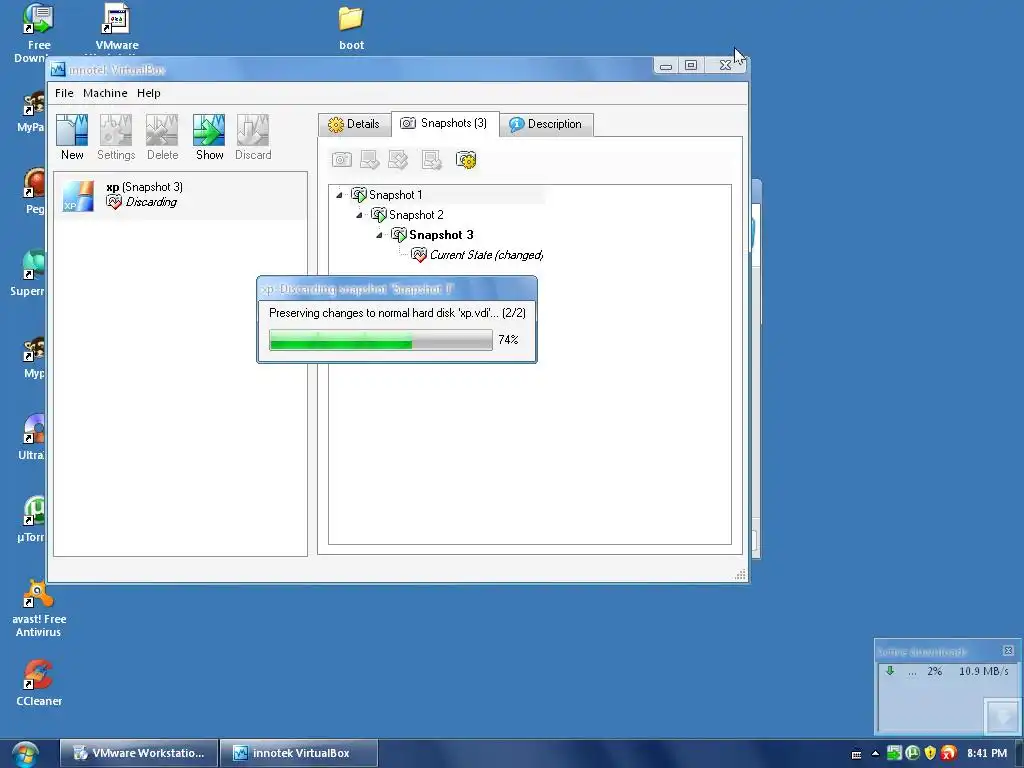Viewport: 1024px width, 768px height.
Task: Open the CCleaner desktop shortcut
Action: [x=39, y=683]
